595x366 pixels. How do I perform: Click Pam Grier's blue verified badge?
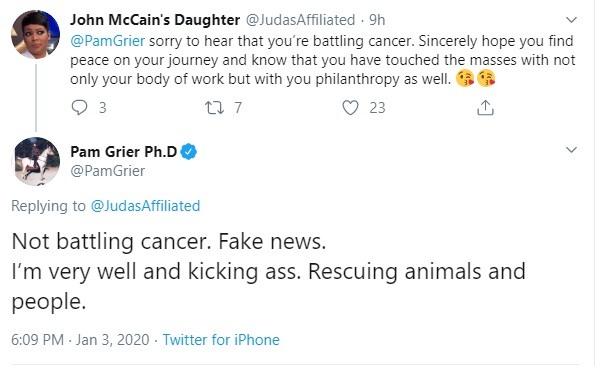coord(188,152)
